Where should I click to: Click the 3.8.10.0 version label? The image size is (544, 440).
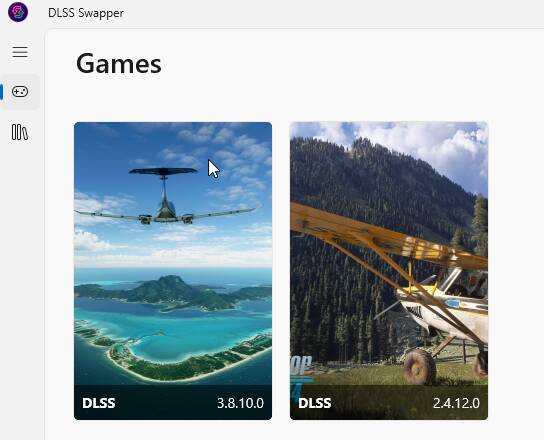pos(240,403)
